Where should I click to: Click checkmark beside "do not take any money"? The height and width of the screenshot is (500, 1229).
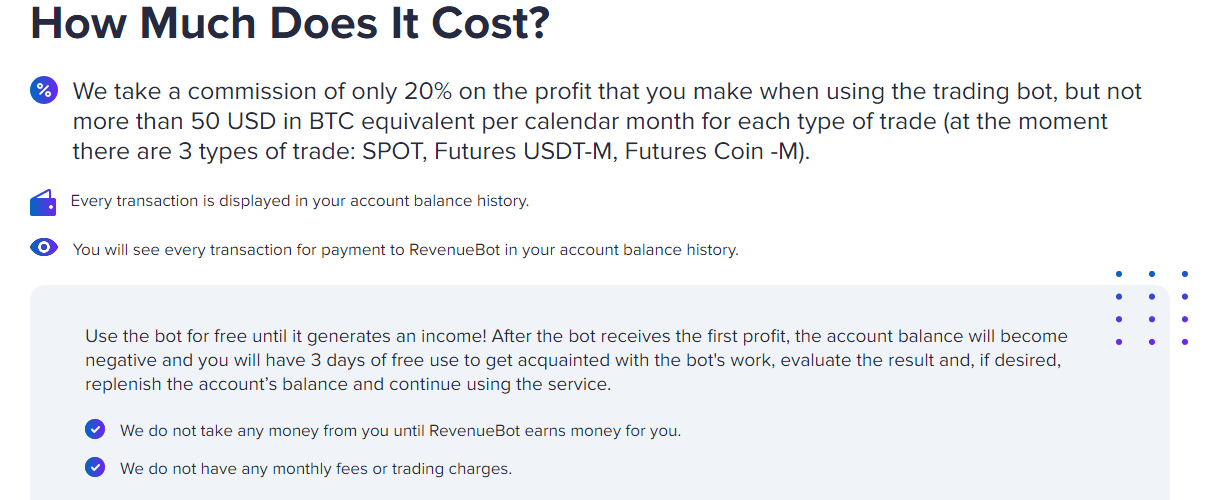click(x=95, y=429)
